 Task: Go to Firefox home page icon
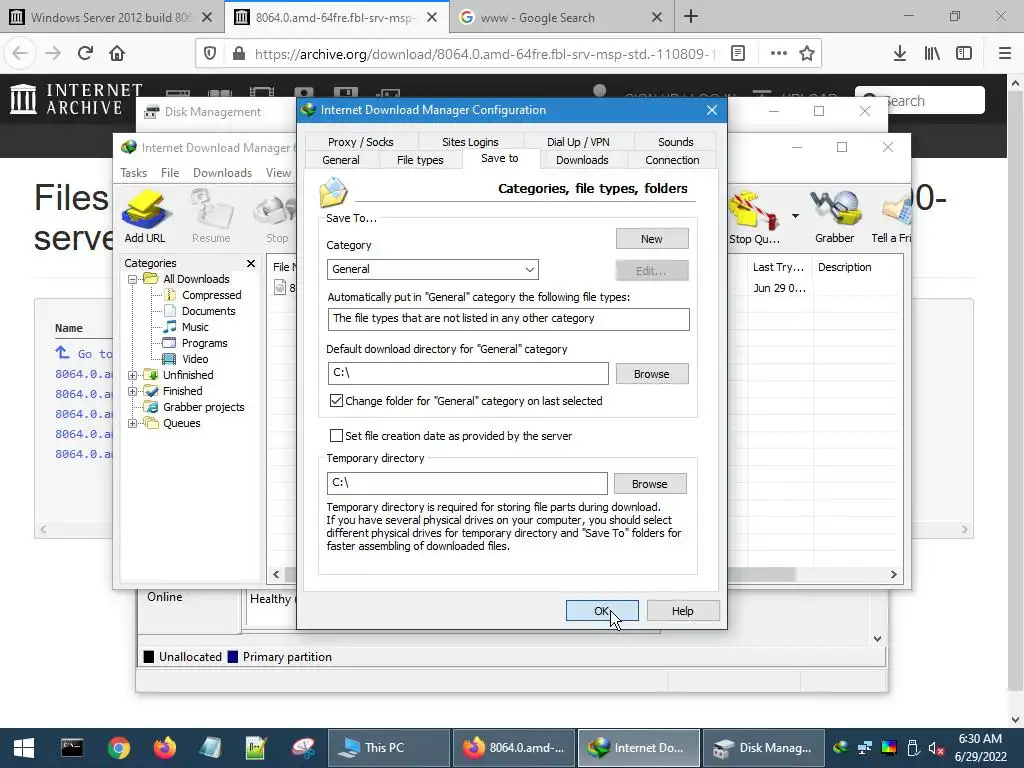(x=117, y=53)
